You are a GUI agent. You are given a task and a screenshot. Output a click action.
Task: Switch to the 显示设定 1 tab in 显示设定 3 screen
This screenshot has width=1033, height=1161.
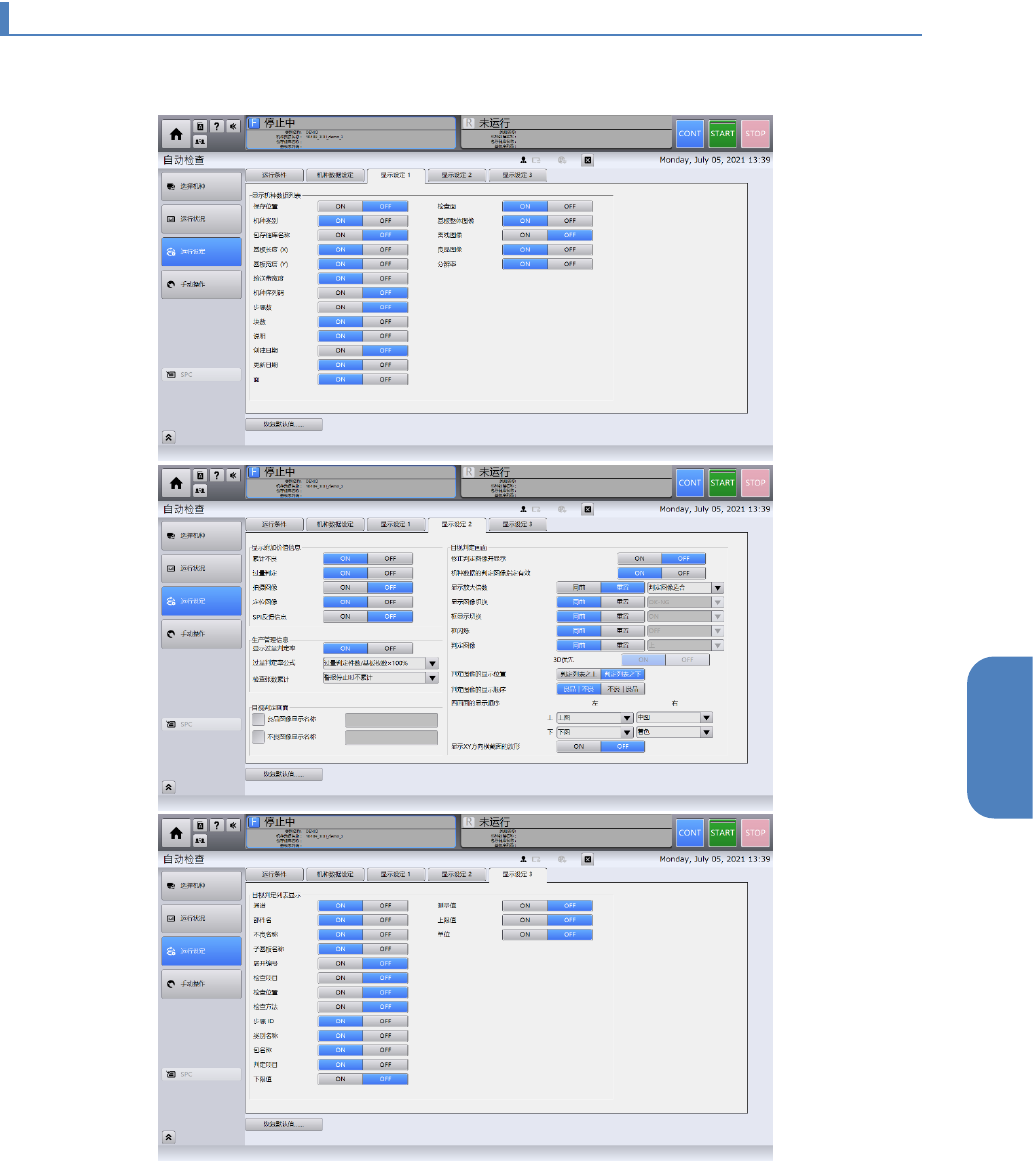[395, 874]
